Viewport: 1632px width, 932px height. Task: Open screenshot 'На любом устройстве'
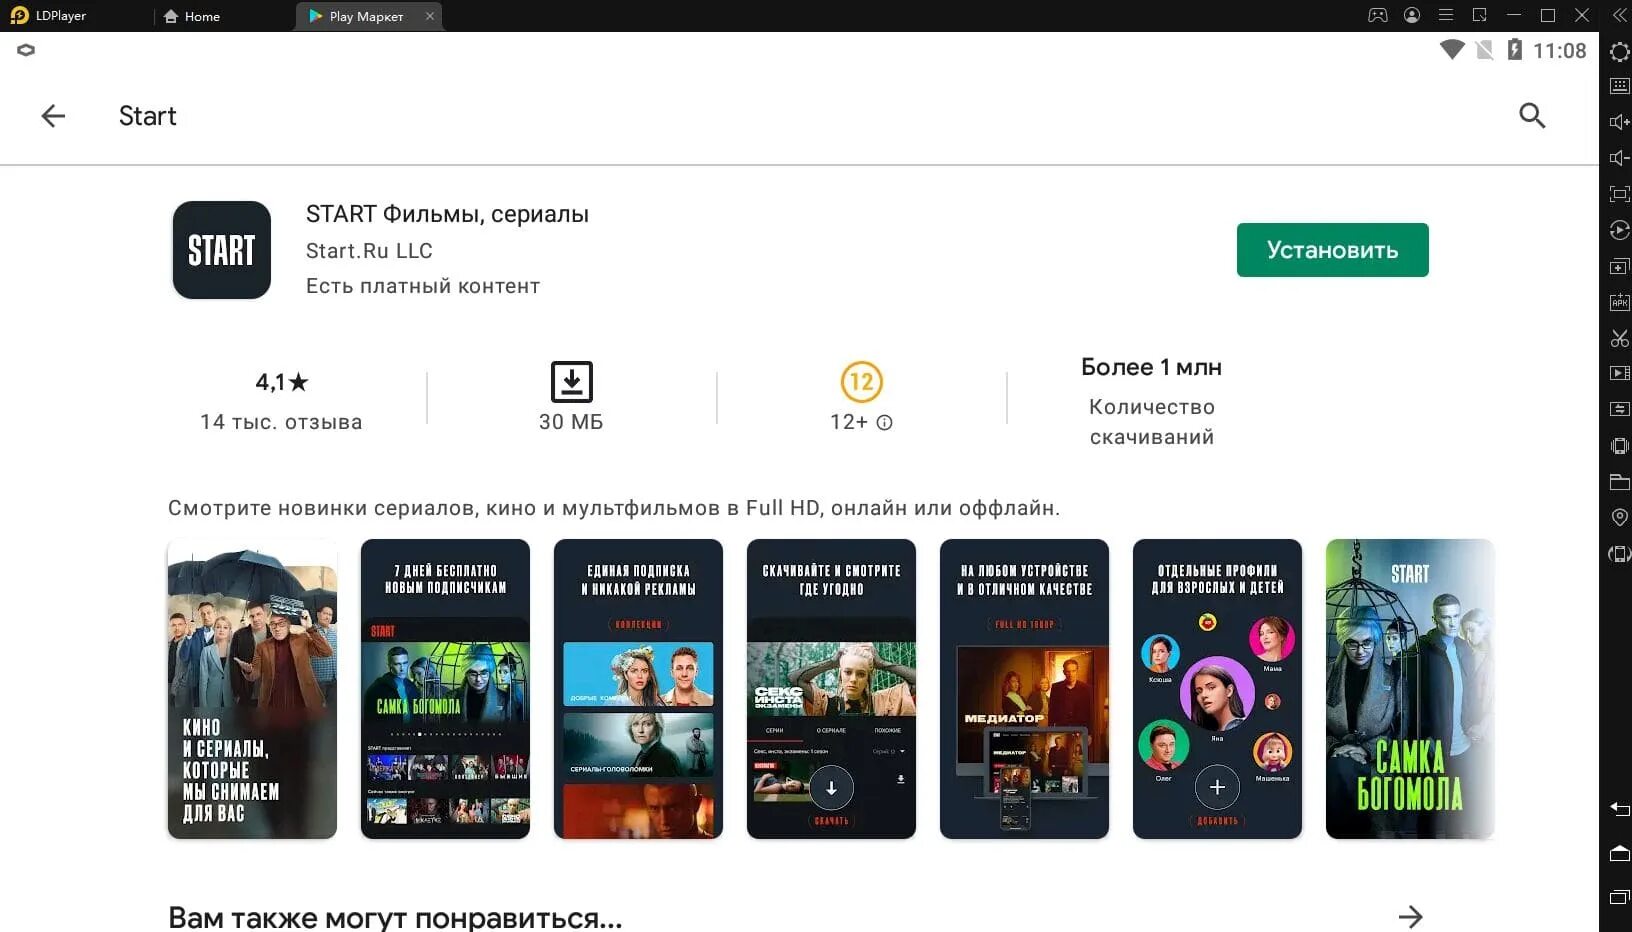pyautogui.click(x=1024, y=689)
